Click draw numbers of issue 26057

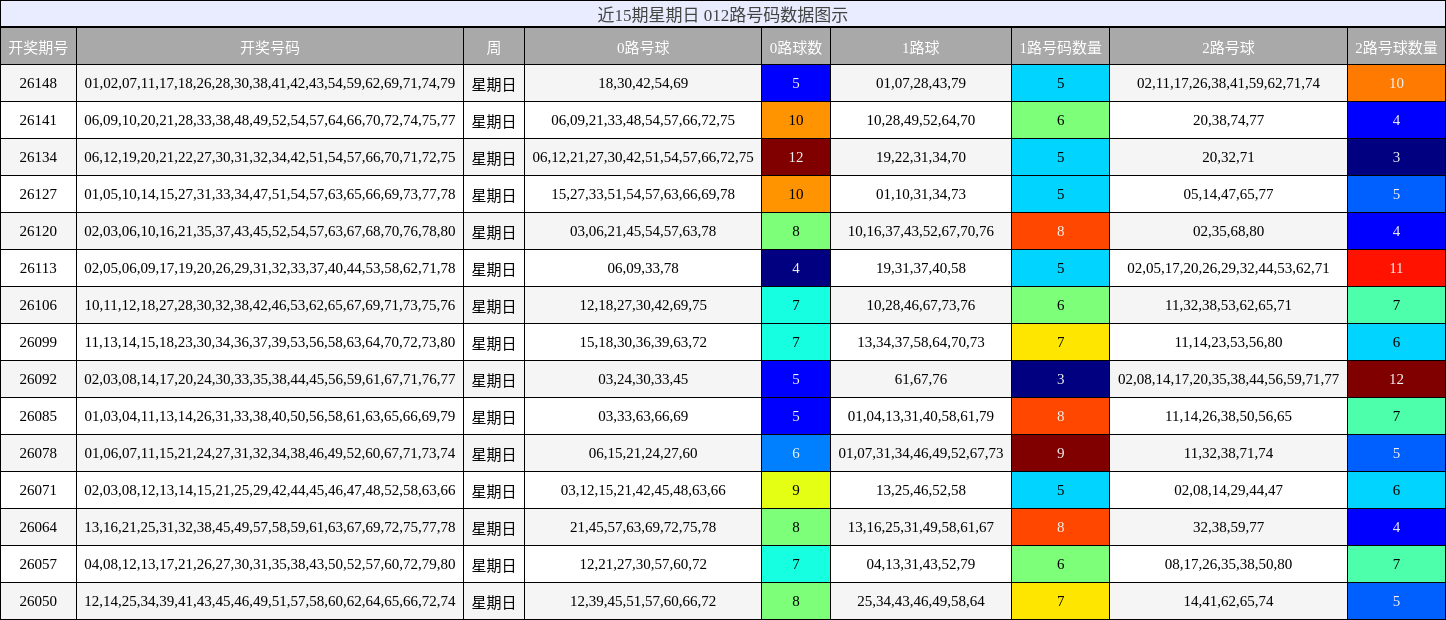coord(270,564)
